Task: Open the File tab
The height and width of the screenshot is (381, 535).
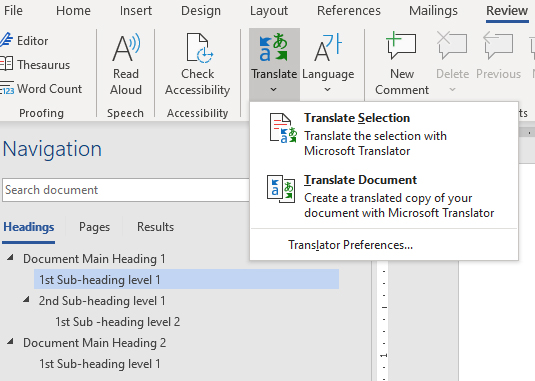Action: [x=13, y=11]
